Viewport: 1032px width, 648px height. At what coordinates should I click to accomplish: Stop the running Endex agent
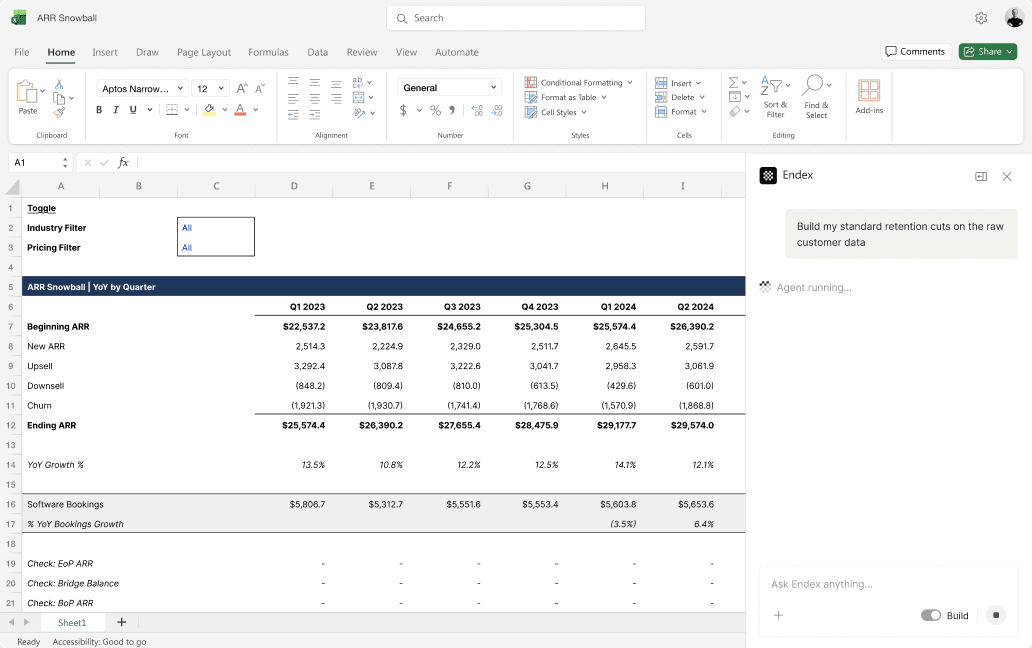pyautogui.click(x=996, y=615)
